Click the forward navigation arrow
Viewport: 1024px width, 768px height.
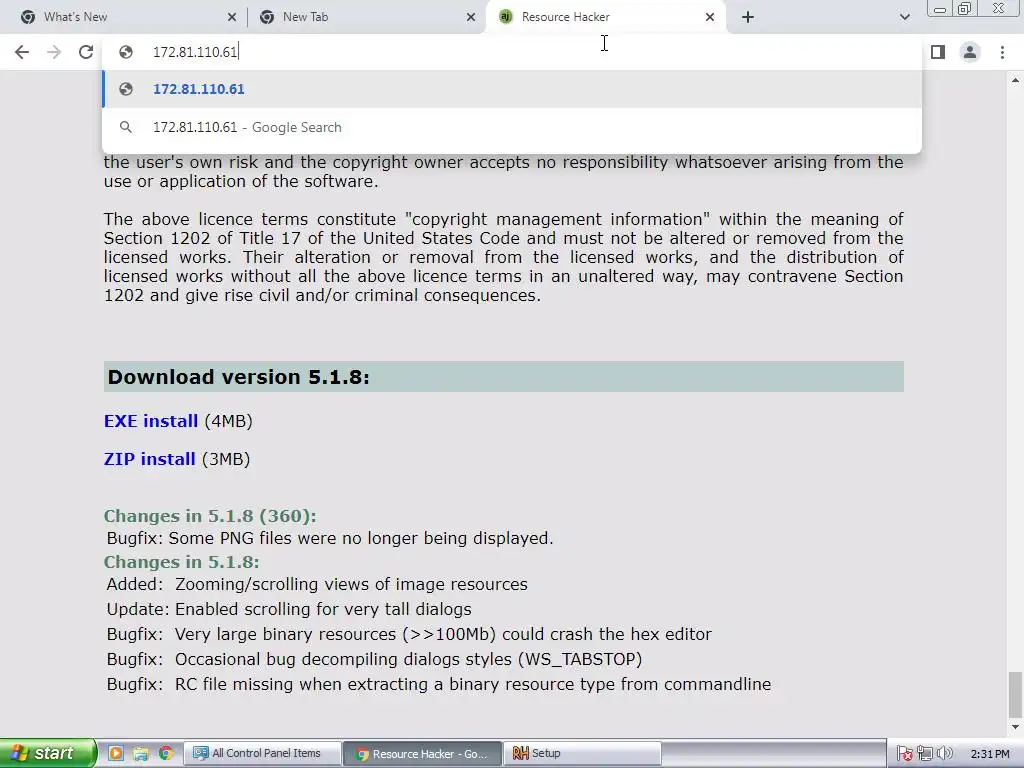(54, 52)
